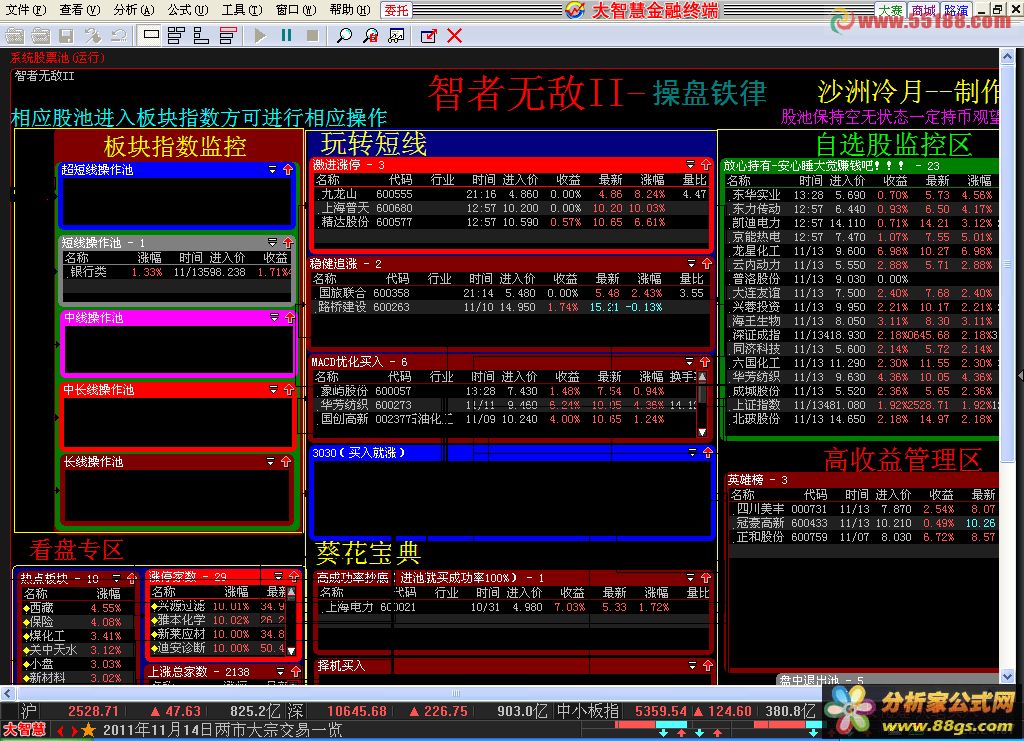Click the up-arrow icon on 上涨总家数
This screenshot has width=1024, height=741.
(x=296, y=671)
